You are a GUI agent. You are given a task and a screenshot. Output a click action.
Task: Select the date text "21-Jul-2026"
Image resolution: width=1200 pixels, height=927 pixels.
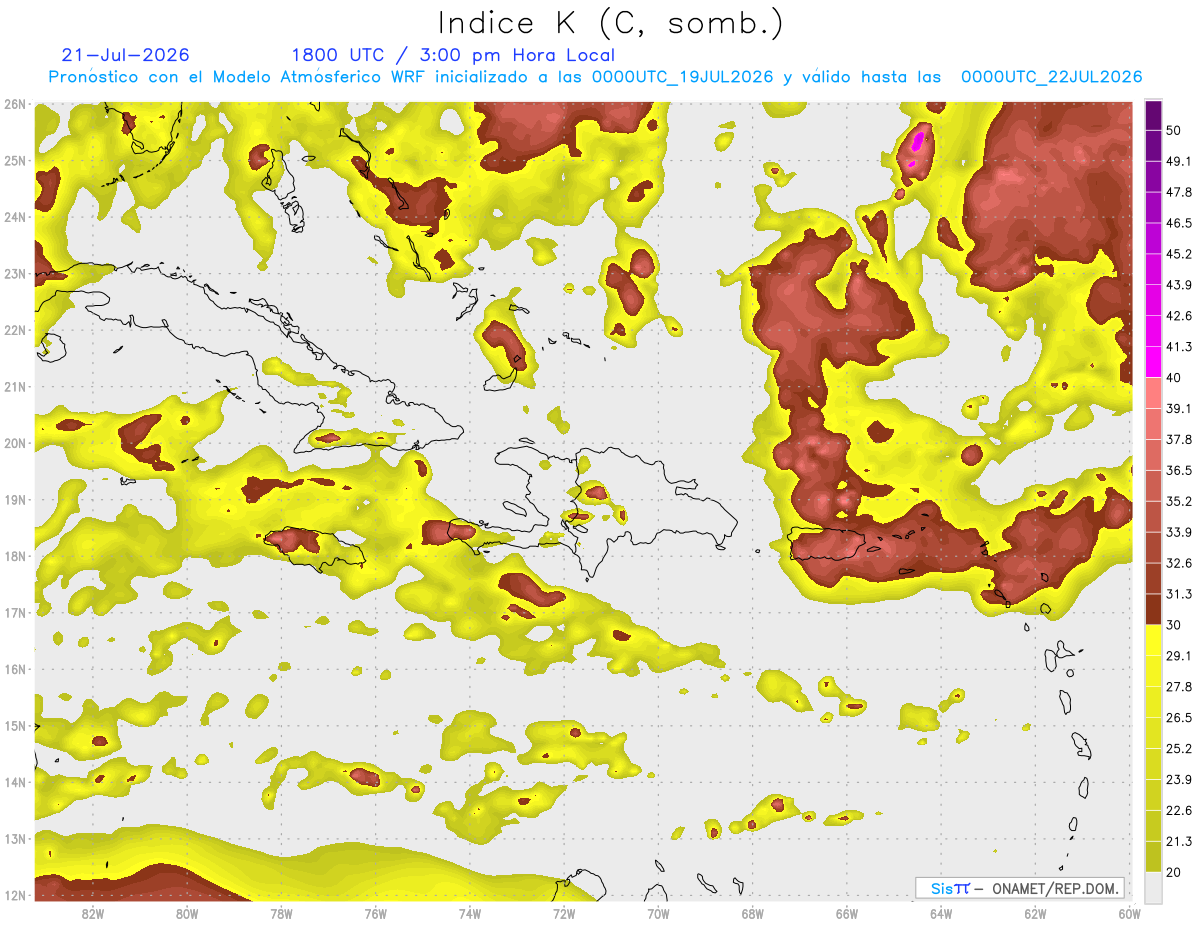(126, 55)
